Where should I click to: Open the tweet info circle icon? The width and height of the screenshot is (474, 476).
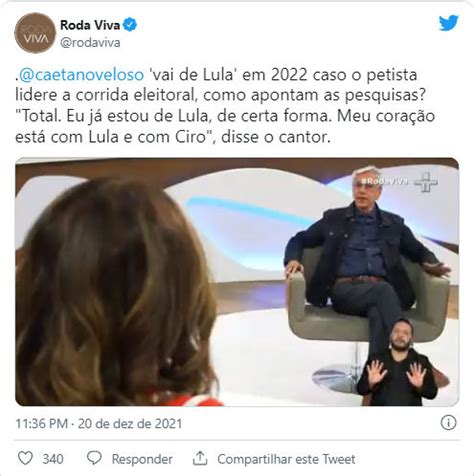pyautogui.click(x=448, y=423)
